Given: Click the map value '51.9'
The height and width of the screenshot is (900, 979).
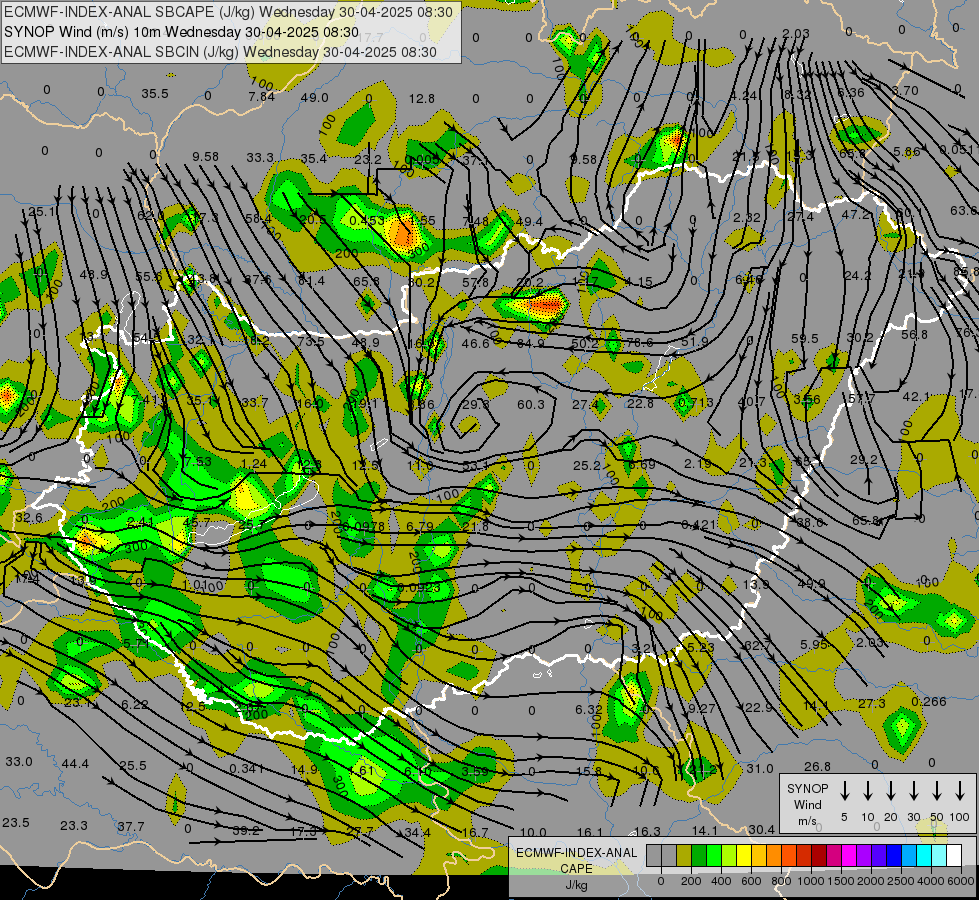Looking at the screenshot, I should click(x=694, y=342).
